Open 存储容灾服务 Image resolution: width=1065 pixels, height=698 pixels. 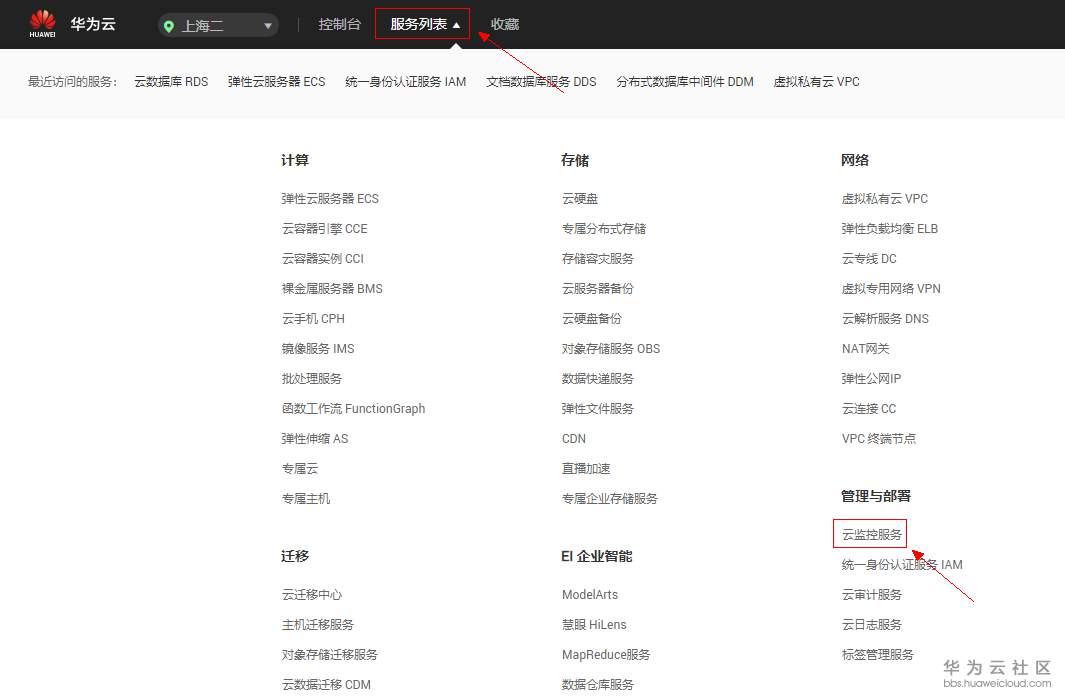tap(598, 259)
